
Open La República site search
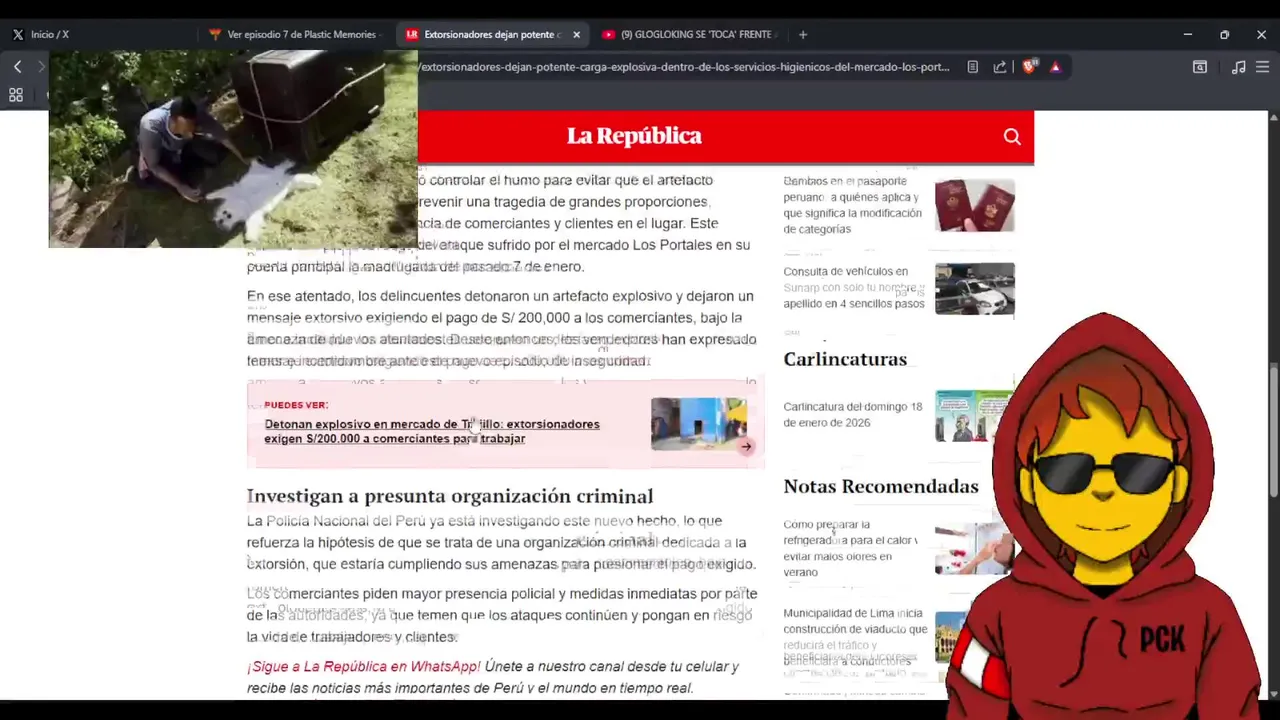1012,137
